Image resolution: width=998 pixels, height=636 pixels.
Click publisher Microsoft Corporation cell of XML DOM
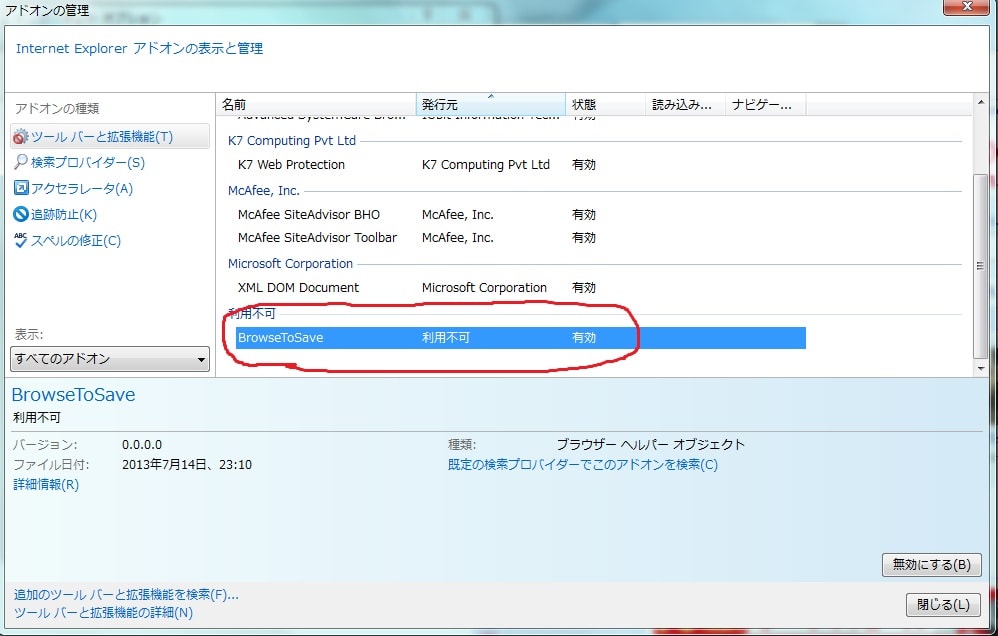coord(484,288)
